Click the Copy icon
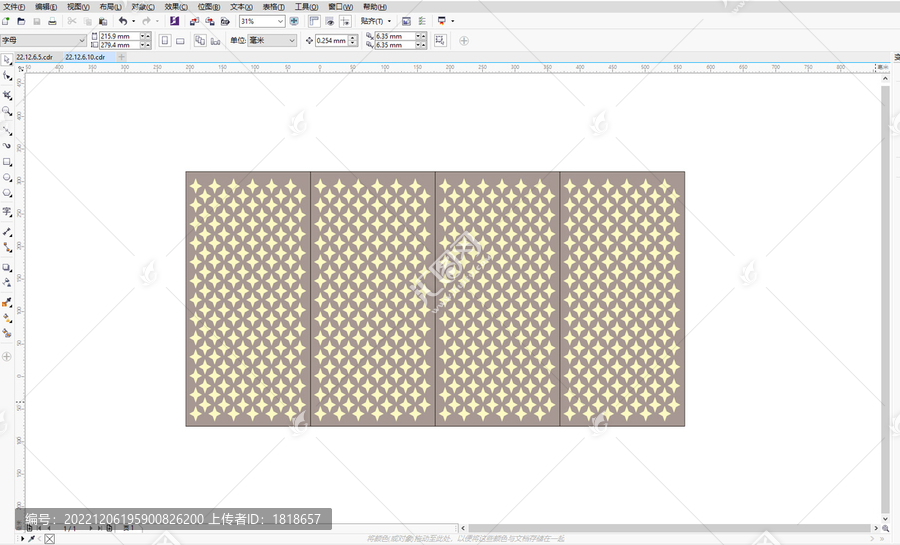This screenshot has width=900, height=545. pos(87,21)
